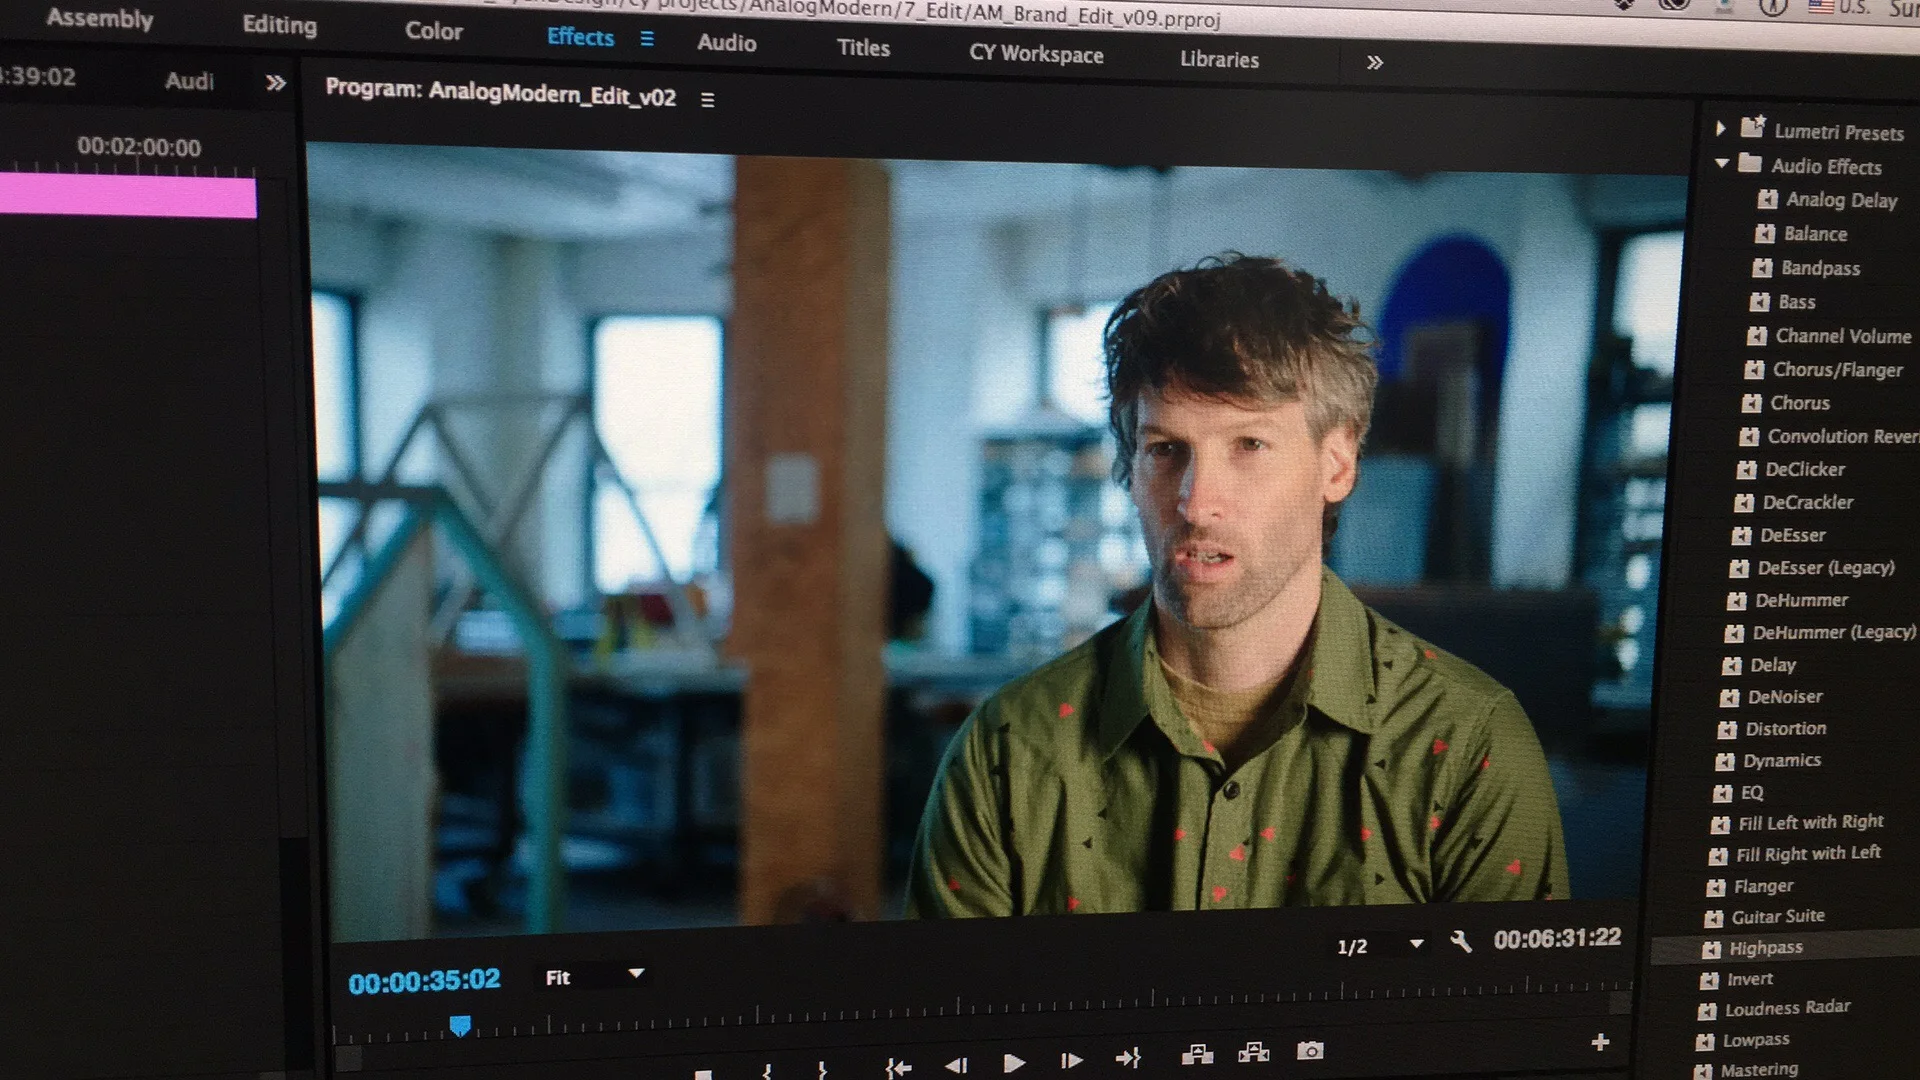Screen dimensions: 1920x1080
Task: Select the Highpass audio effect
Action: click(1766, 948)
